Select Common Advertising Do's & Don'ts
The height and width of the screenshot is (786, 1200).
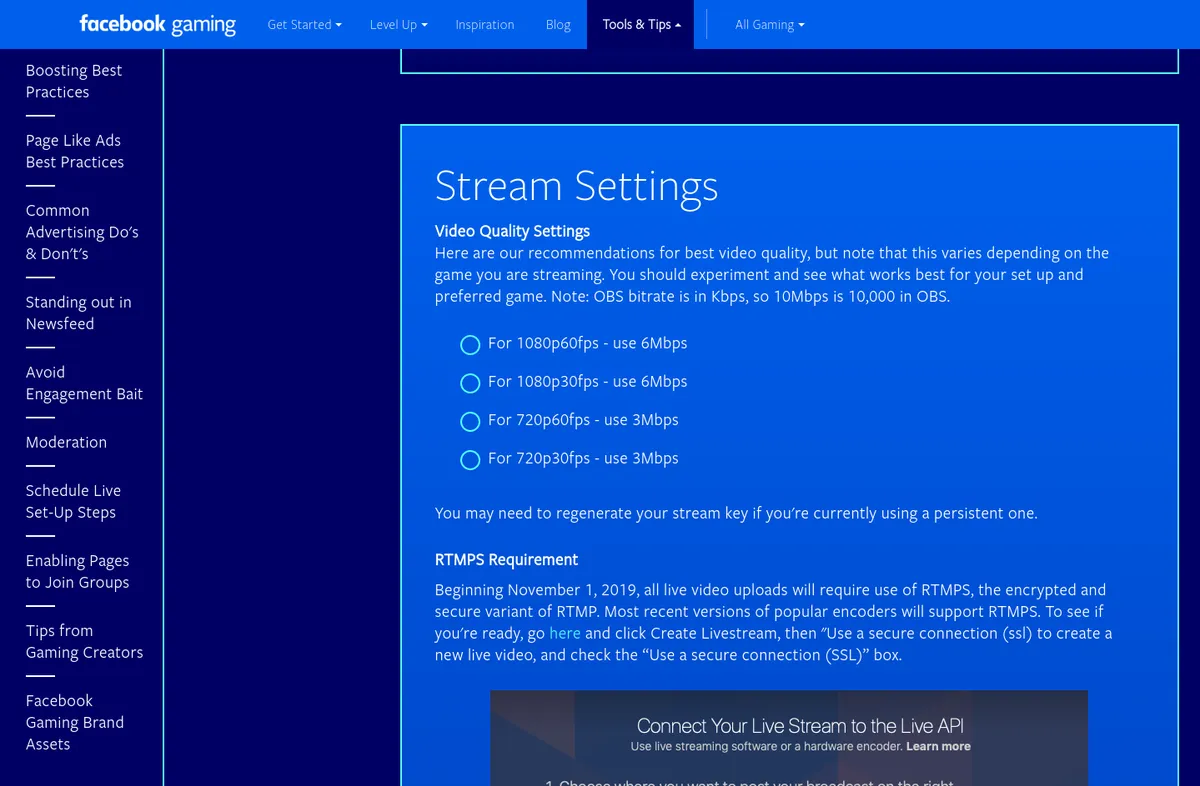(x=82, y=232)
